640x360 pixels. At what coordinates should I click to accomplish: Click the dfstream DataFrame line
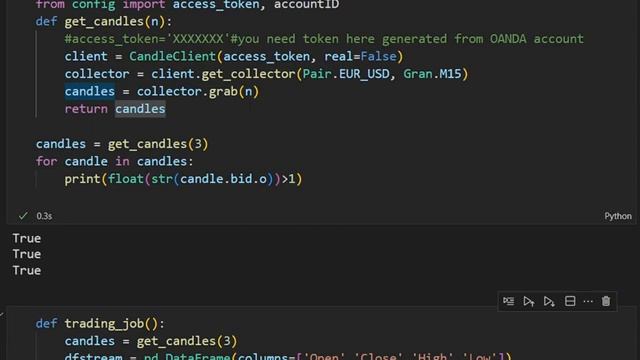(x=288, y=356)
